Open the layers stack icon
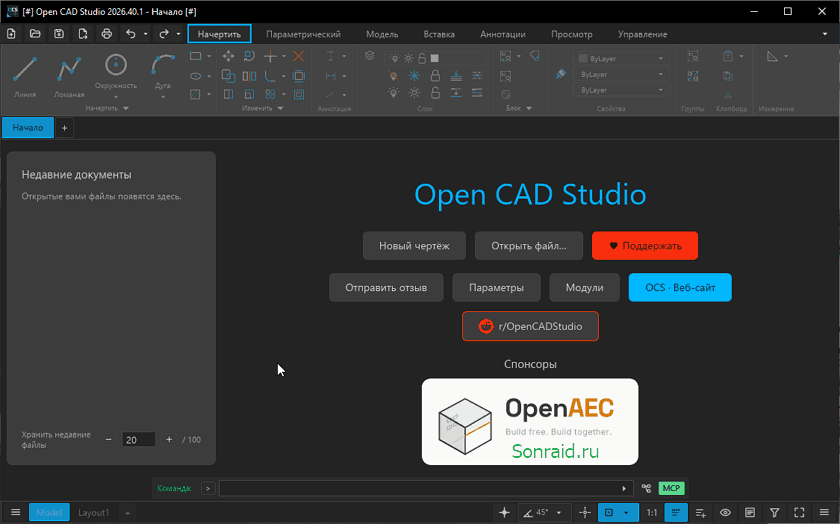 pos(370,56)
